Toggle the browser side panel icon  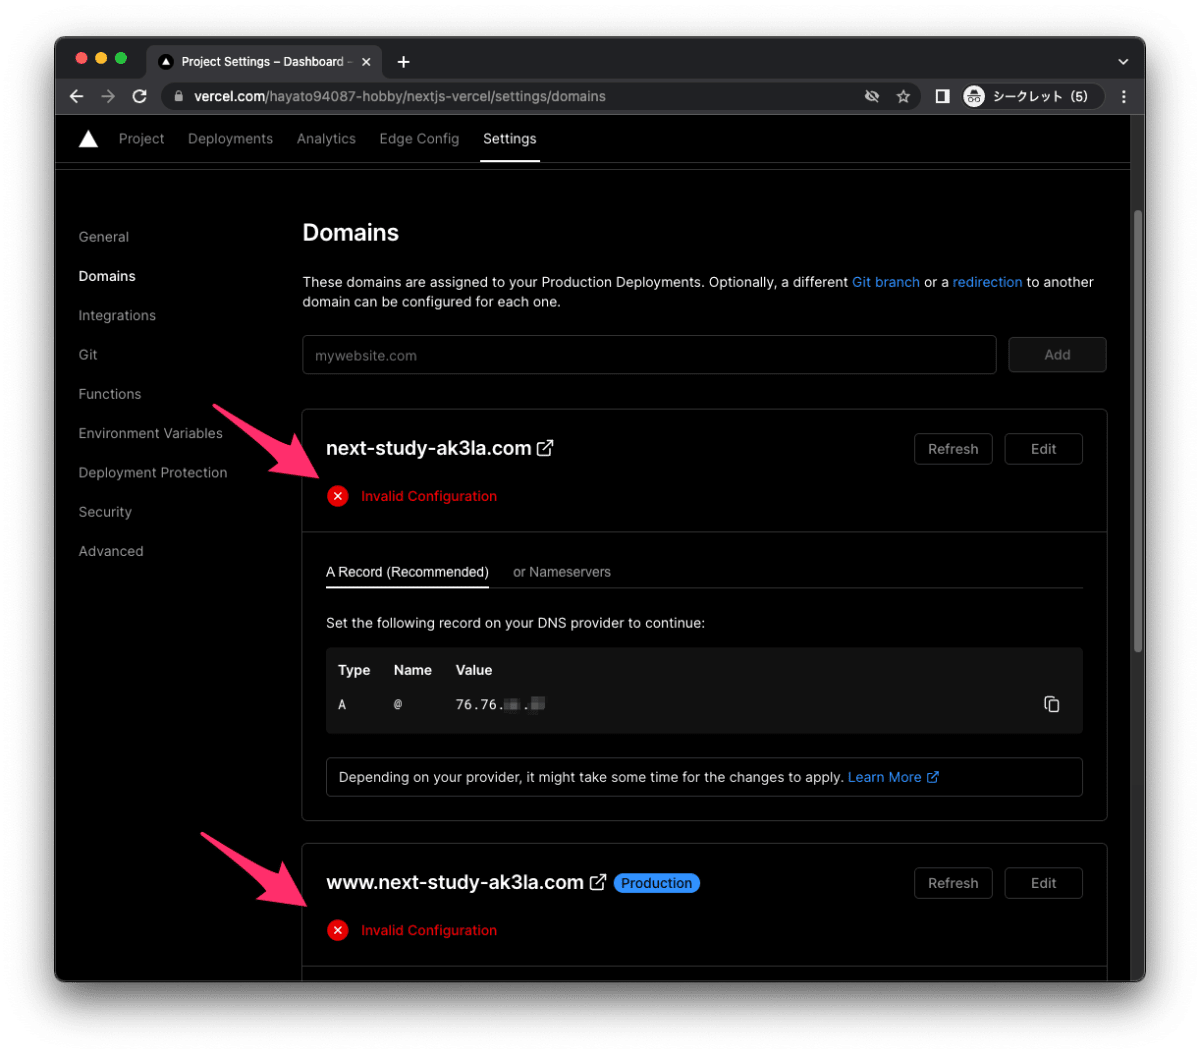click(942, 96)
